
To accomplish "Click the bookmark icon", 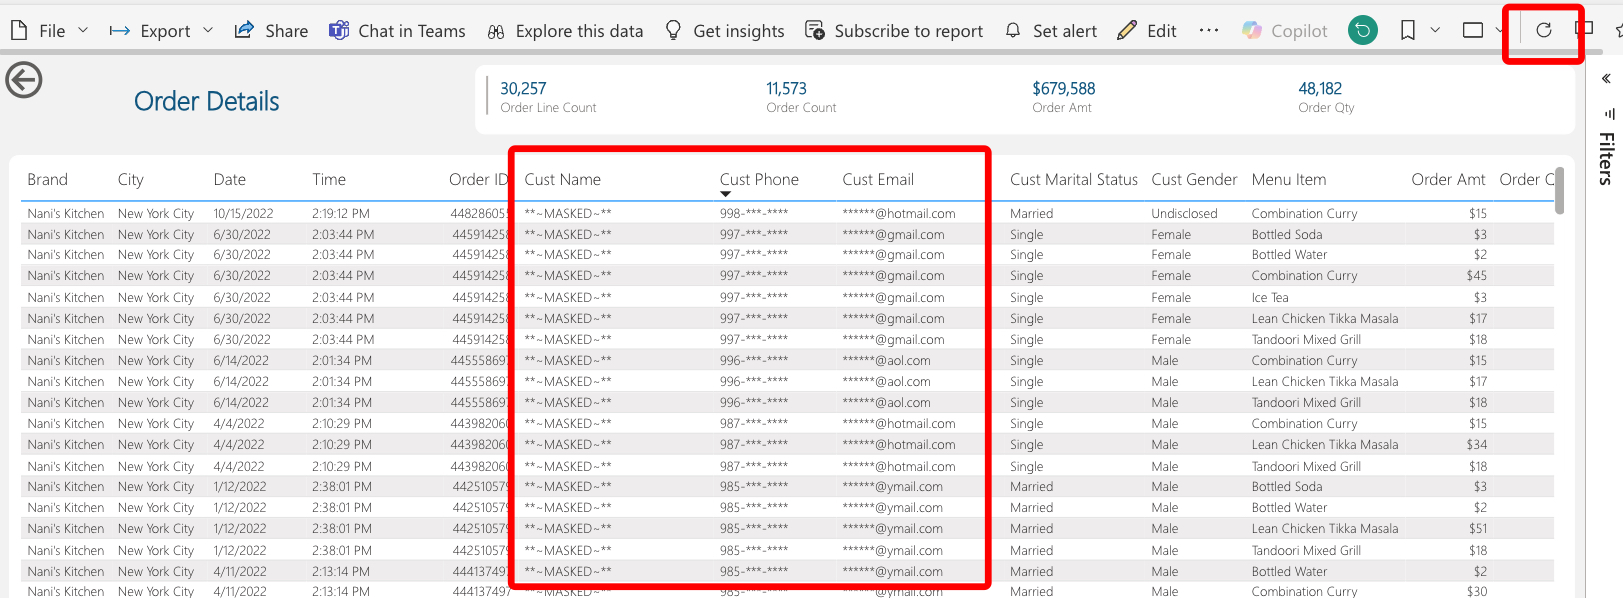I will [x=1408, y=31].
